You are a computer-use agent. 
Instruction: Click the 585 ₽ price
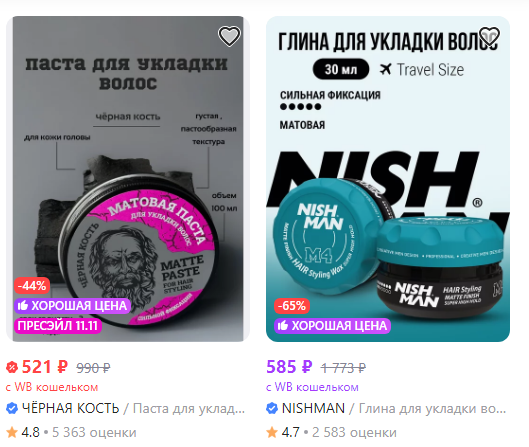click(x=289, y=367)
